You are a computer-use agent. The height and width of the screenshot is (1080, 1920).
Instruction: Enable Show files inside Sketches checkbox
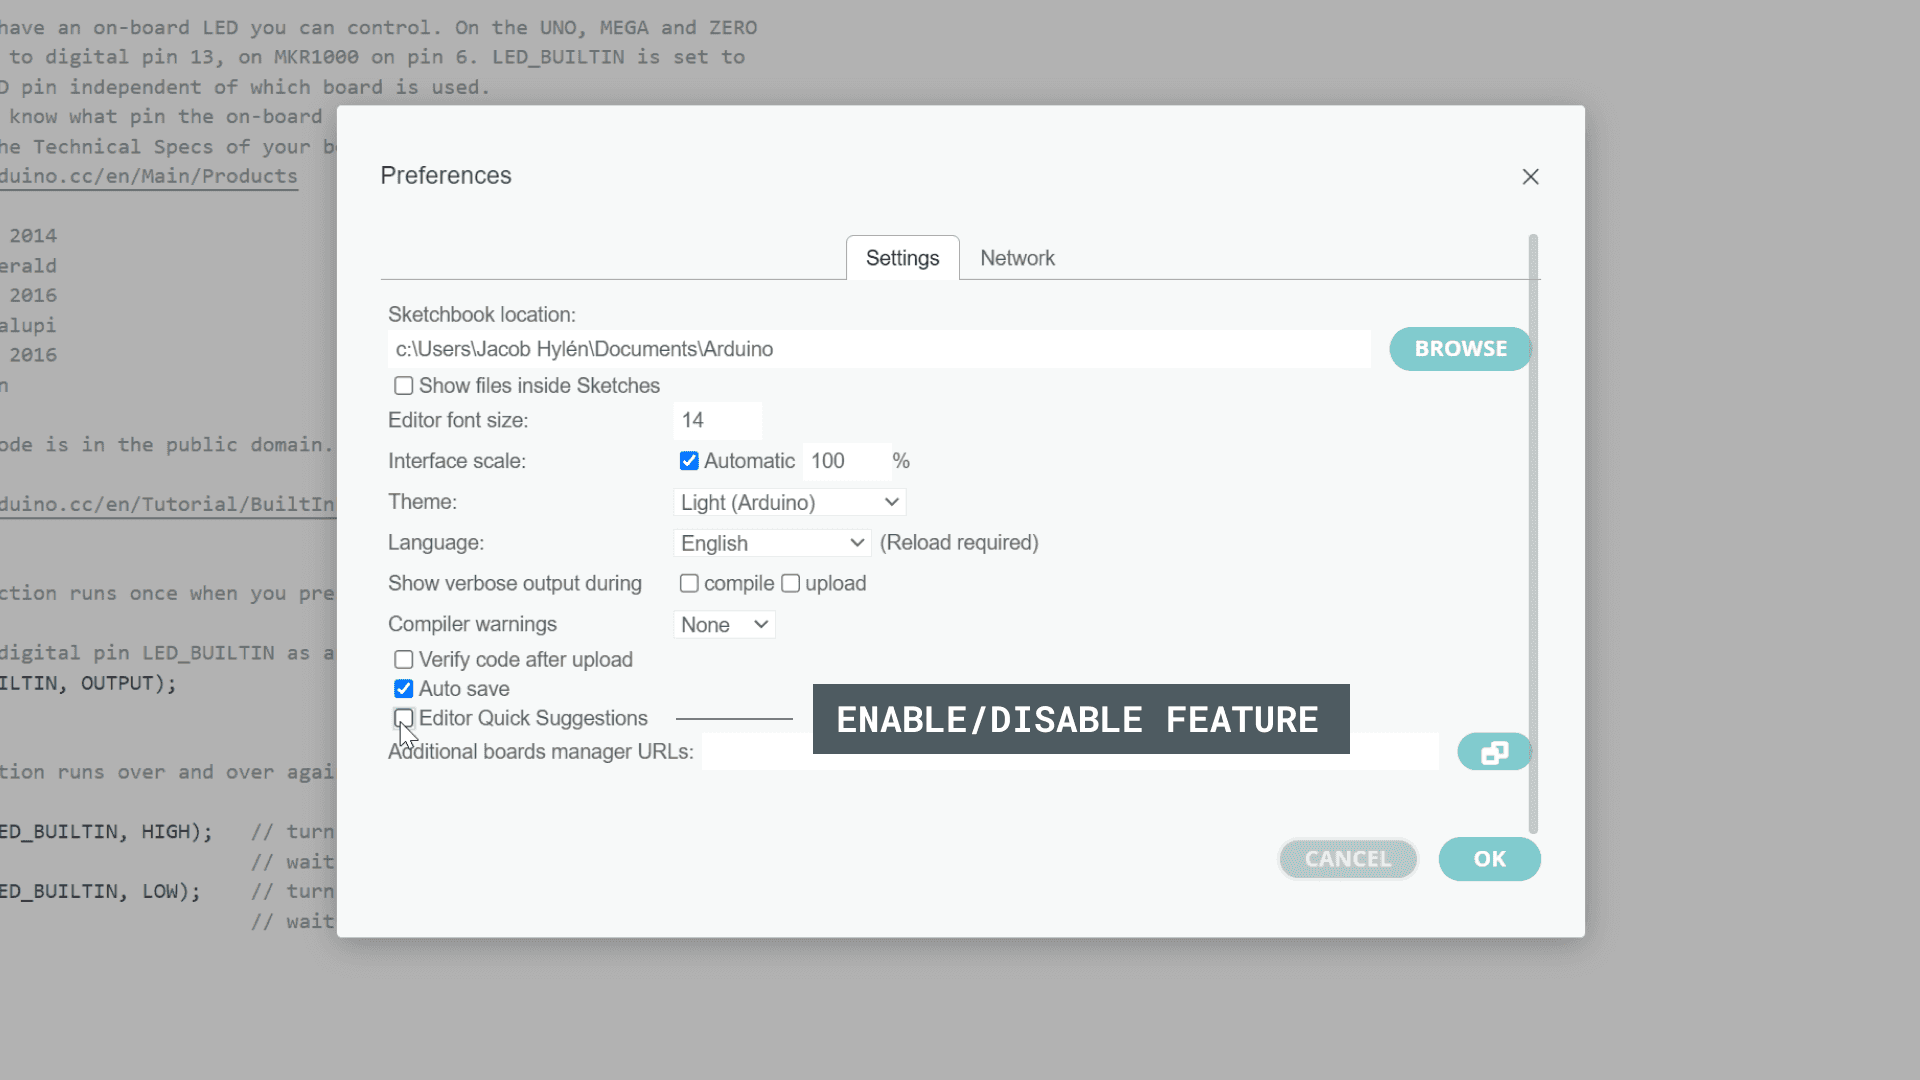(x=404, y=386)
